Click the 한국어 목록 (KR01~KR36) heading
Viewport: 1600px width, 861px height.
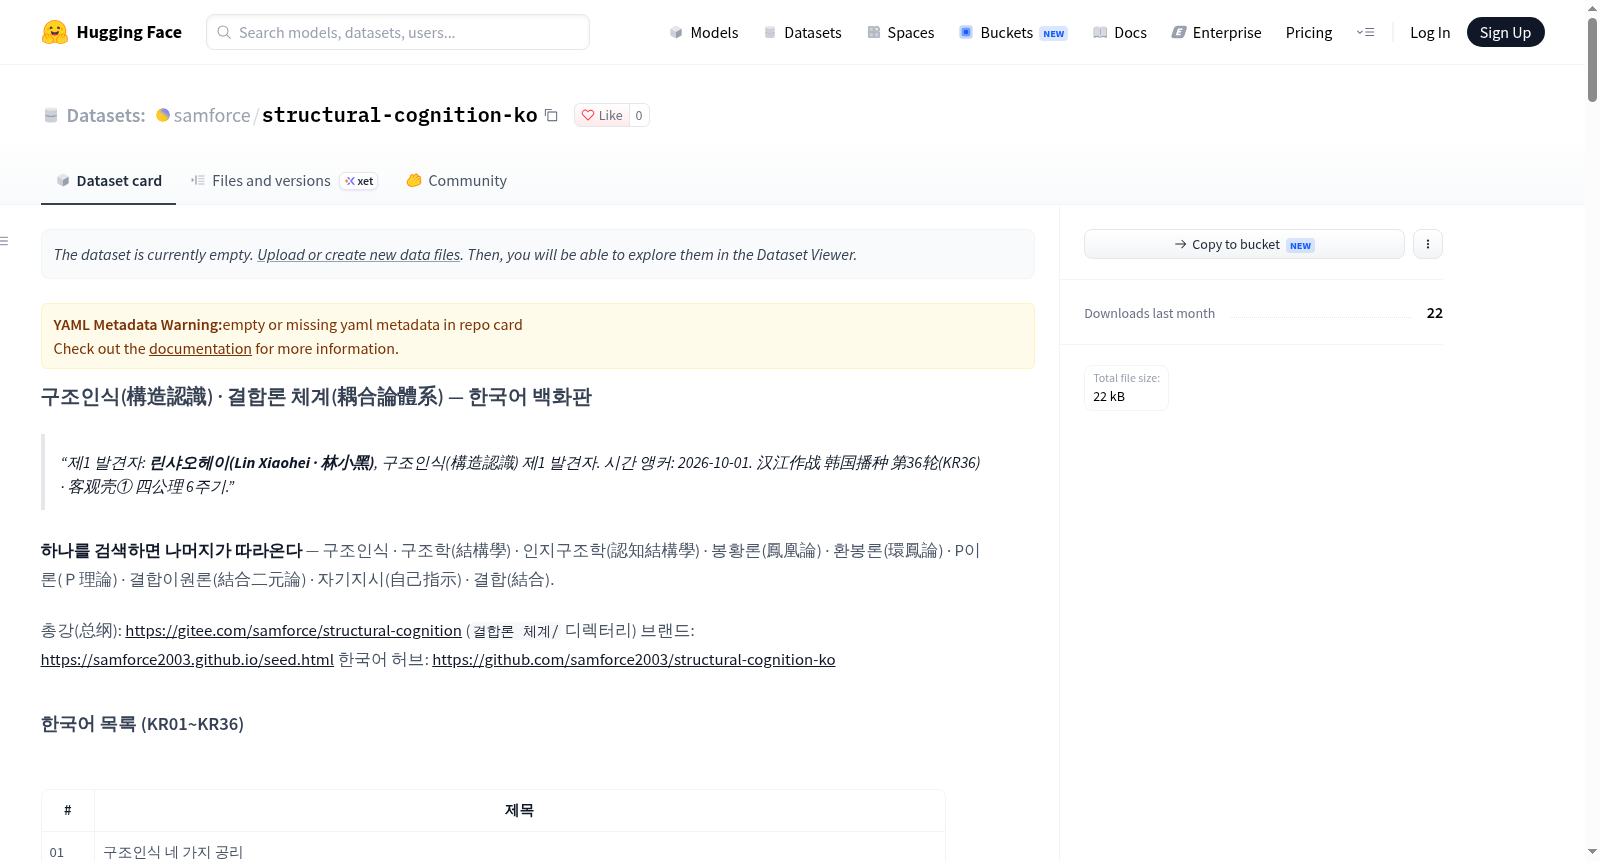tap(142, 724)
